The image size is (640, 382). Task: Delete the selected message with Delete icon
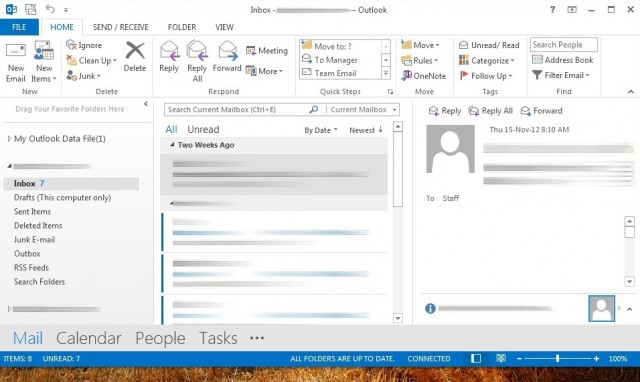[x=135, y=51]
